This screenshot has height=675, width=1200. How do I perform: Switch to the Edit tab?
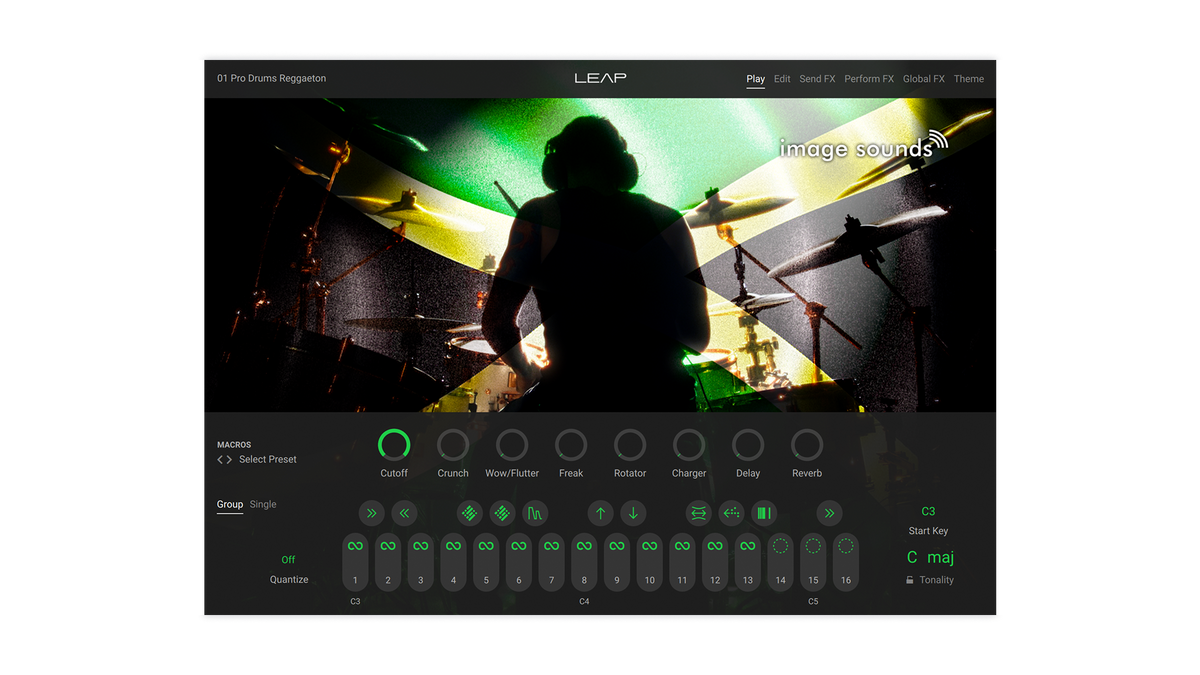pyautogui.click(x=782, y=78)
